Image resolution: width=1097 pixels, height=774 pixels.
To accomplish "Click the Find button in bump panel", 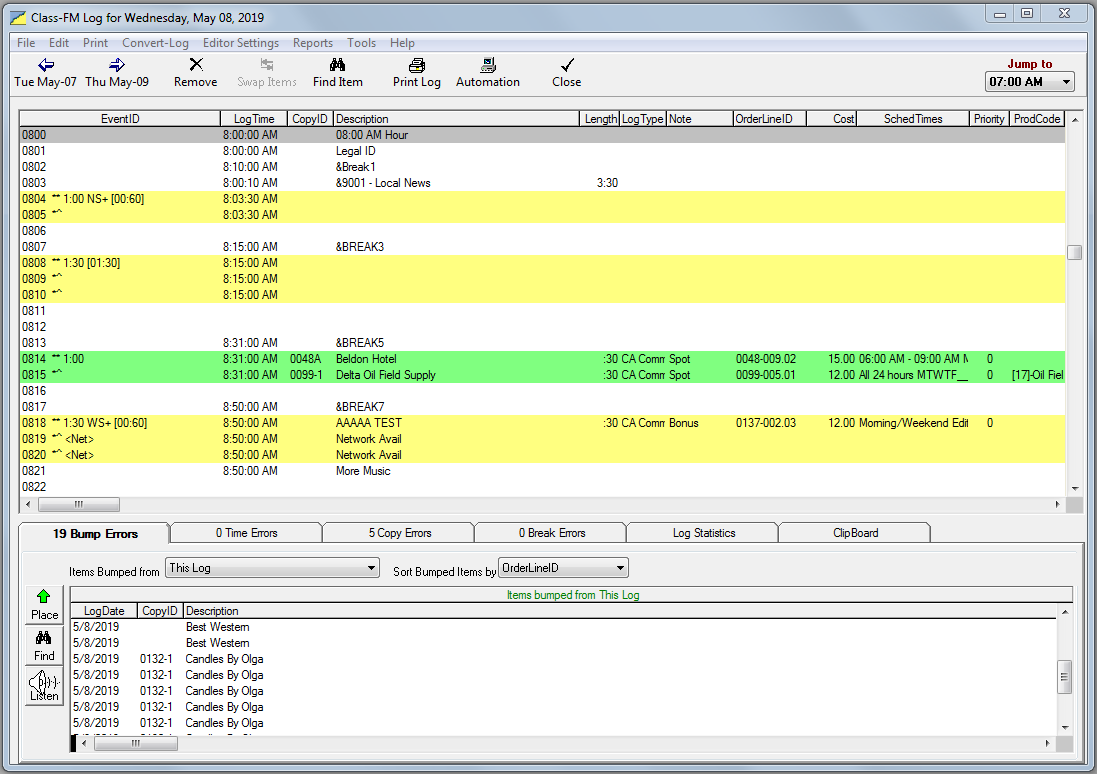I will pyautogui.click(x=44, y=645).
